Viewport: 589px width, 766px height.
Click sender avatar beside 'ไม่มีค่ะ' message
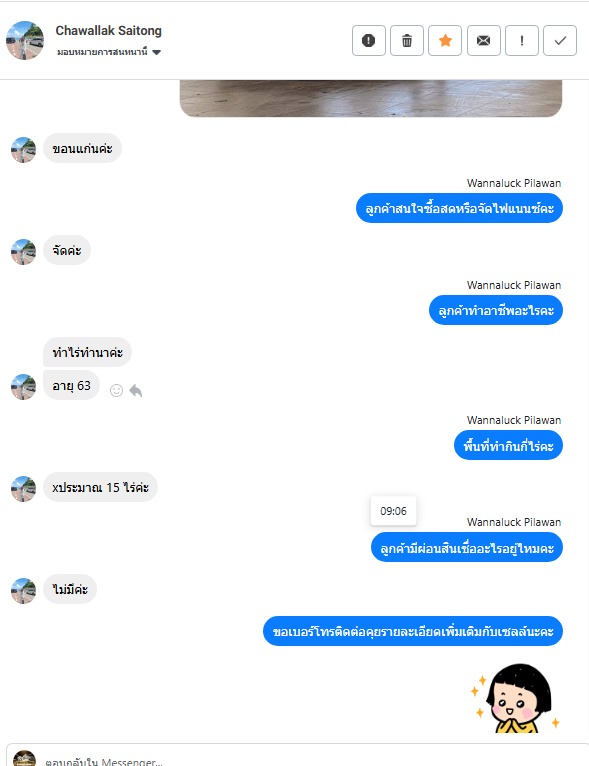[23, 591]
